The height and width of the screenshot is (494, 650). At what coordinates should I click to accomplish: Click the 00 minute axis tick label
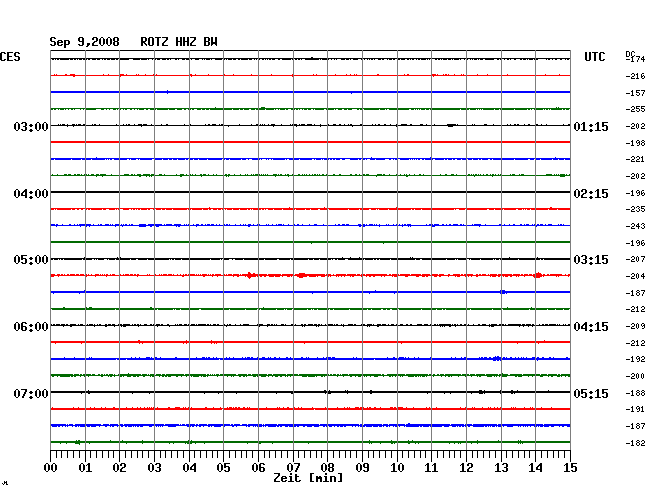coord(51,468)
